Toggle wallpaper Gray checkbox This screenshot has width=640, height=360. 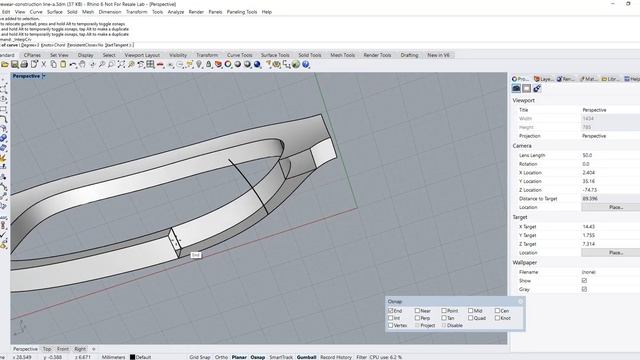point(584,289)
